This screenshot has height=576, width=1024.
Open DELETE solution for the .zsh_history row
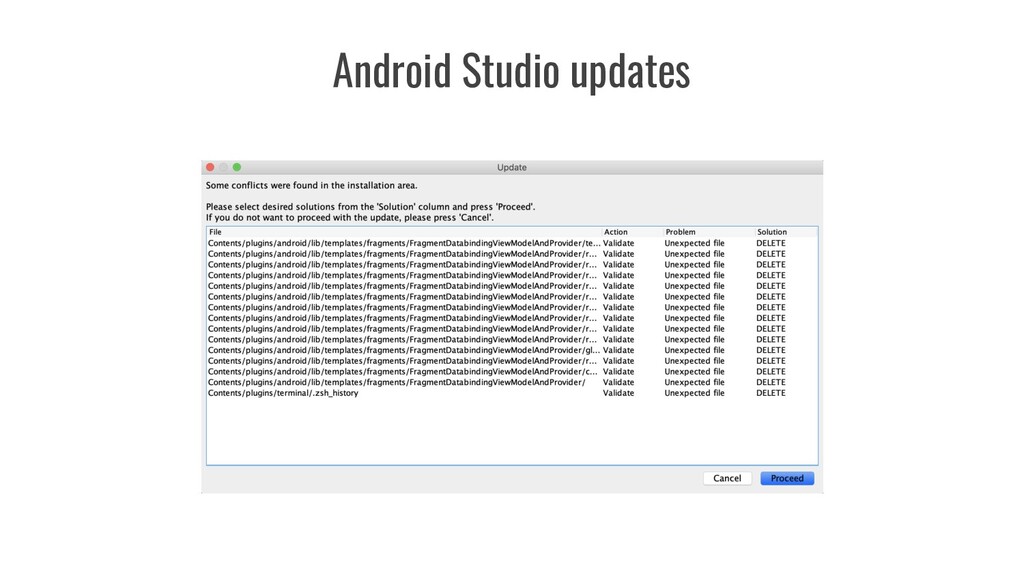771,393
